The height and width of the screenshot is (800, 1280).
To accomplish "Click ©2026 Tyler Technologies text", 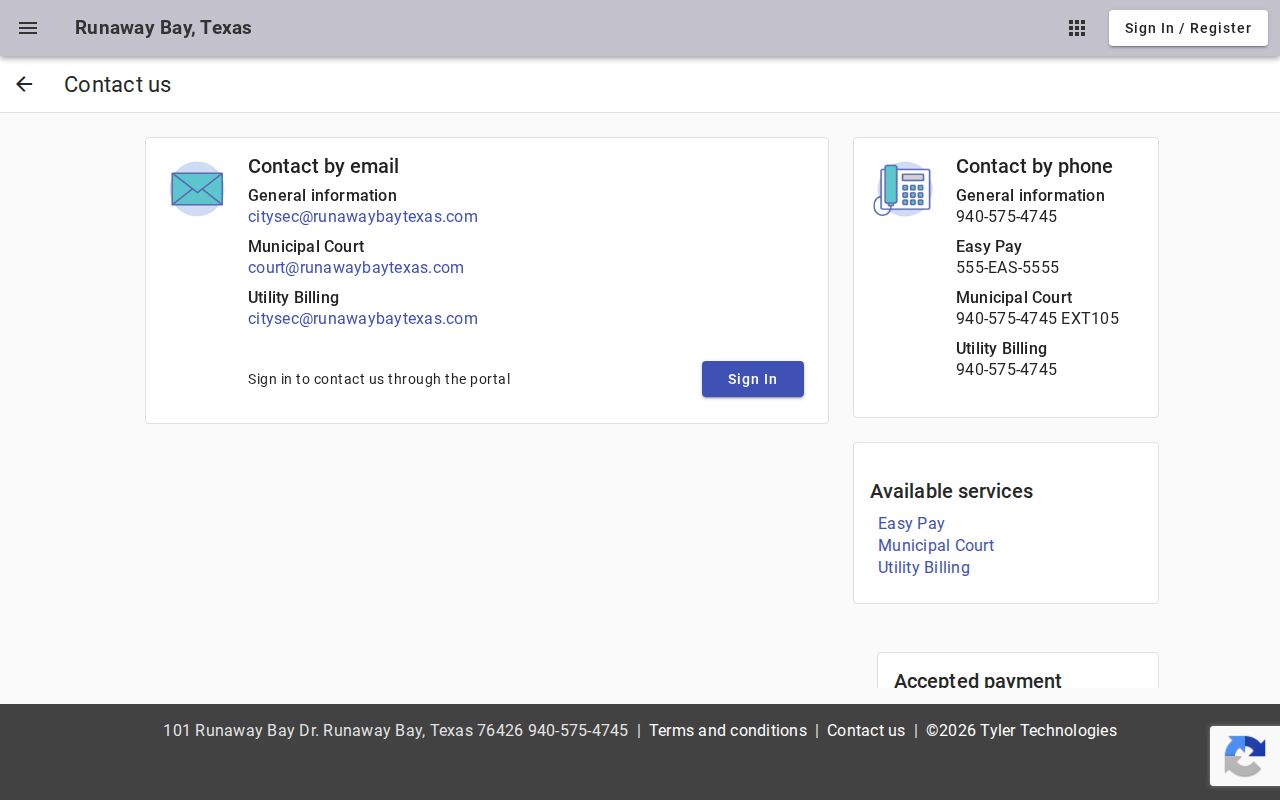I will pos(1021,730).
